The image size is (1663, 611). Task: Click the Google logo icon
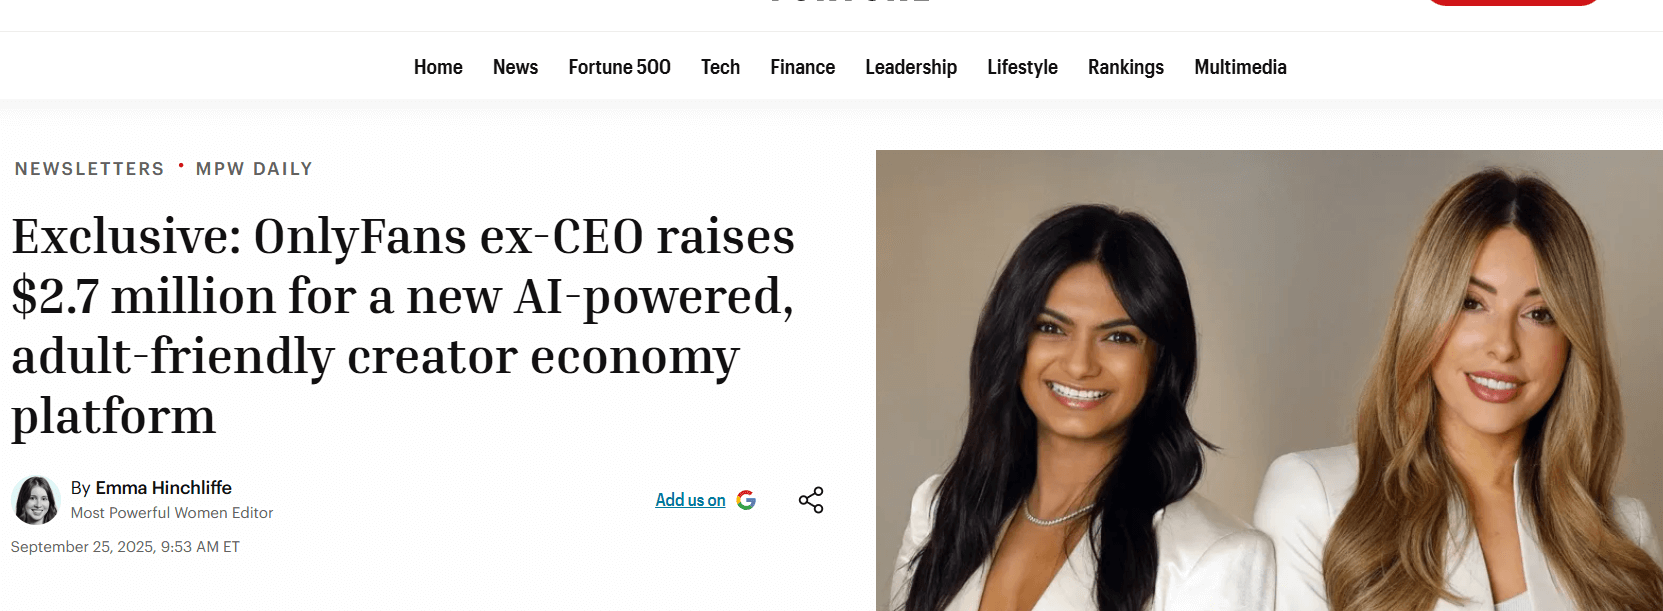click(x=746, y=500)
